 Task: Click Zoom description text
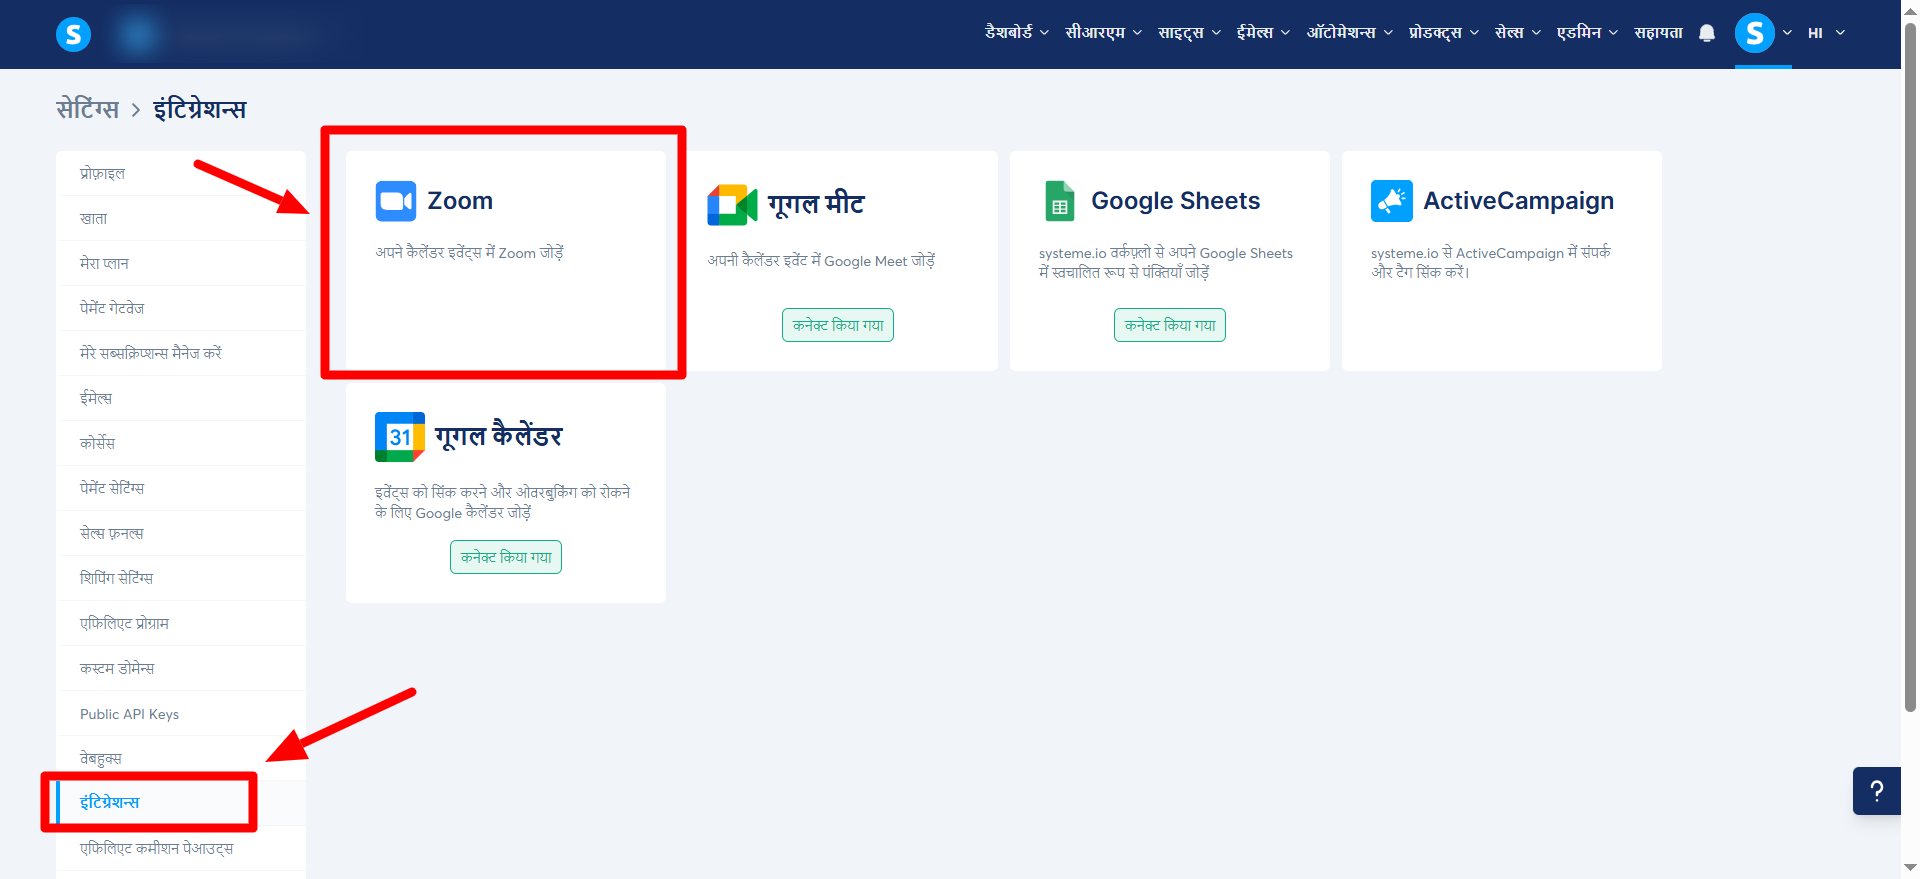tap(470, 253)
